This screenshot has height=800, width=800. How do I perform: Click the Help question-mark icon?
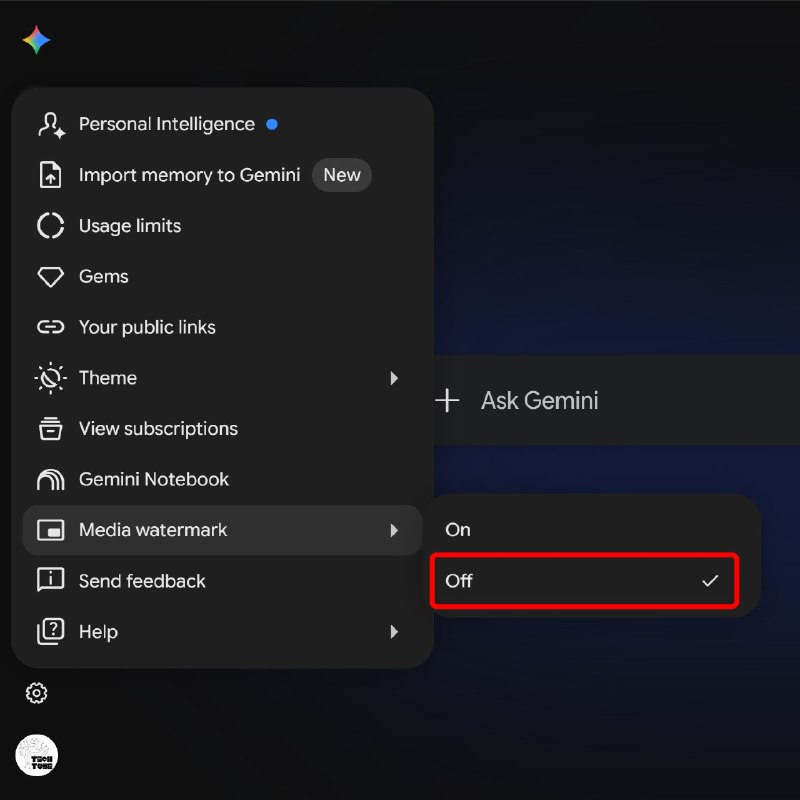(51, 632)
